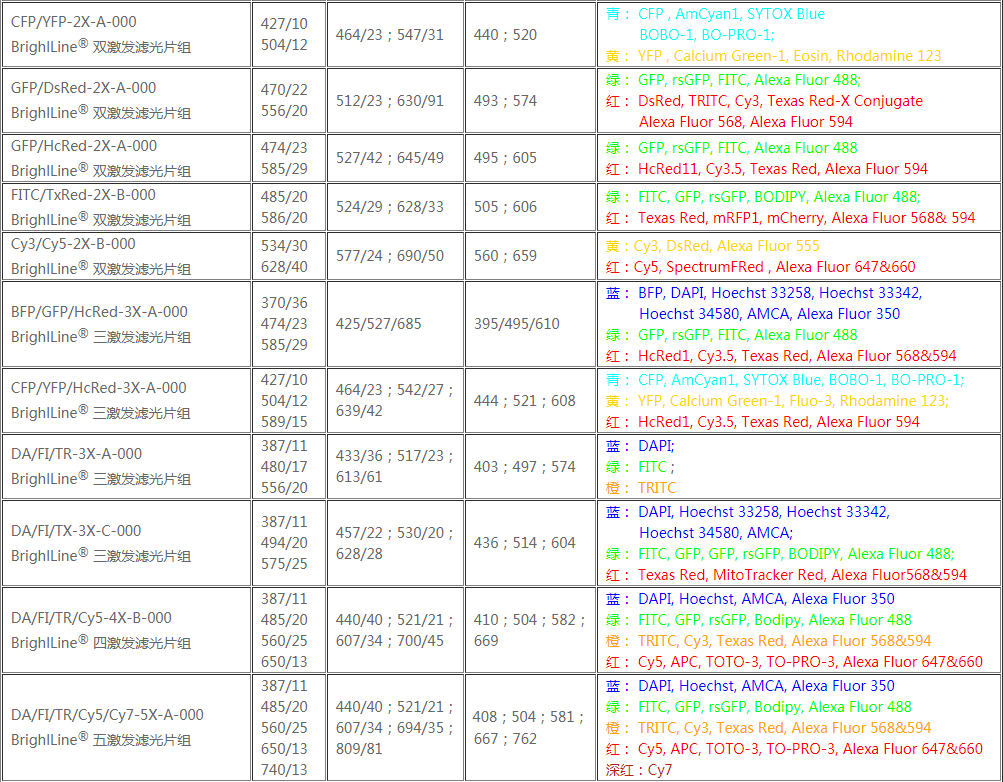The image size is (1003, 782).
Task: Click the dichroic value 440 ; 520
Action: tap(505, 35)
